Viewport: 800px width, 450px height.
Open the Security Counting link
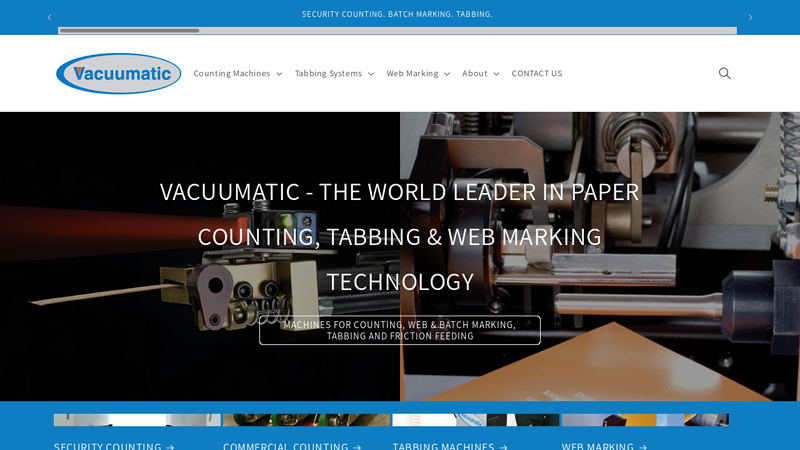click(x=114, y=446)
